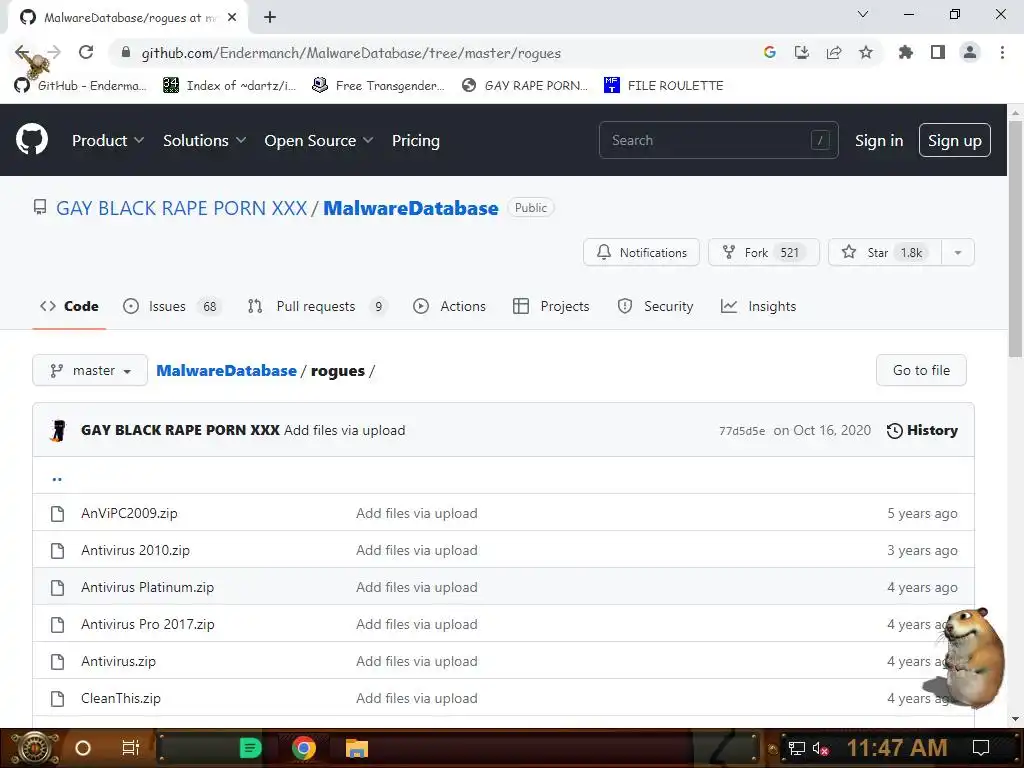View site info via the padlock icon
1024x768 pixels.
(x=126, y=52)
